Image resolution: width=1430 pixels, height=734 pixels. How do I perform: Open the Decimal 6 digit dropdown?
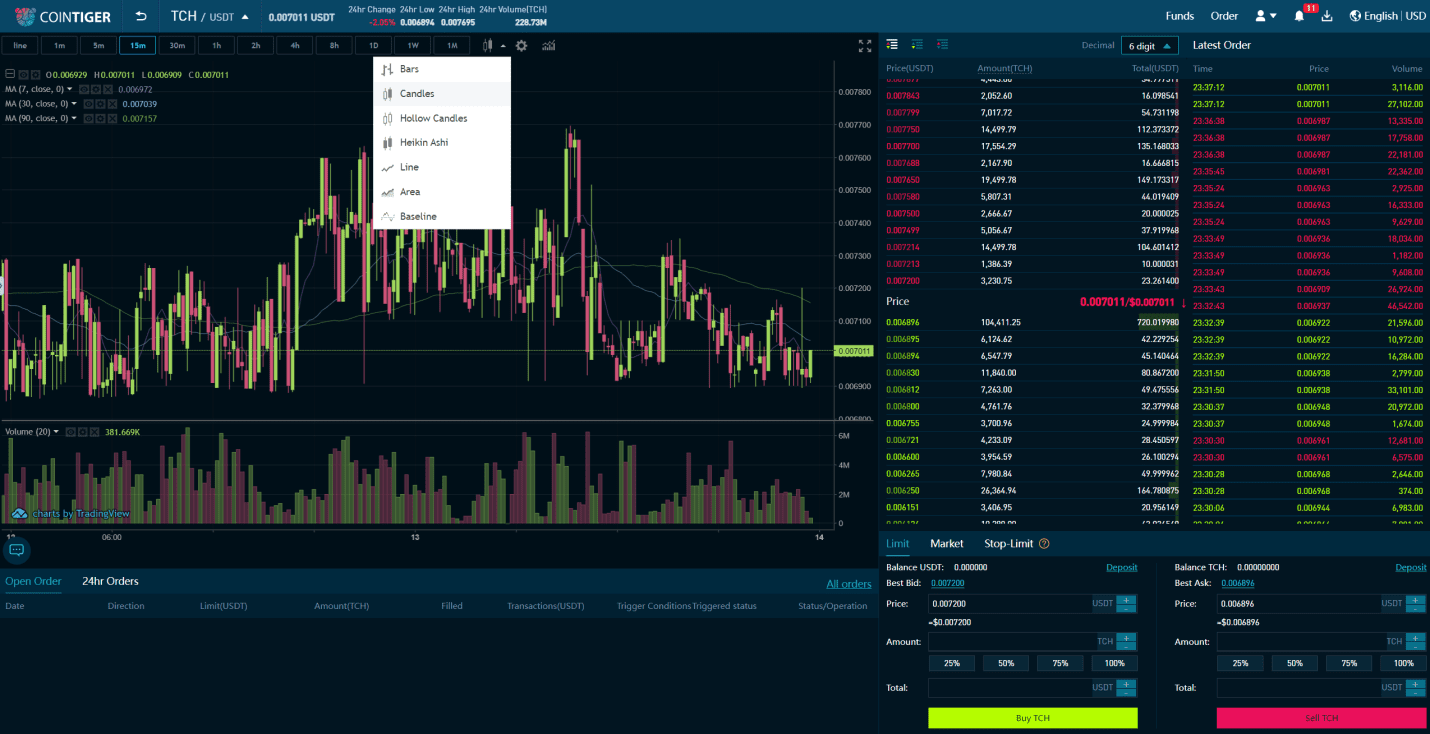click(1149, 45)
